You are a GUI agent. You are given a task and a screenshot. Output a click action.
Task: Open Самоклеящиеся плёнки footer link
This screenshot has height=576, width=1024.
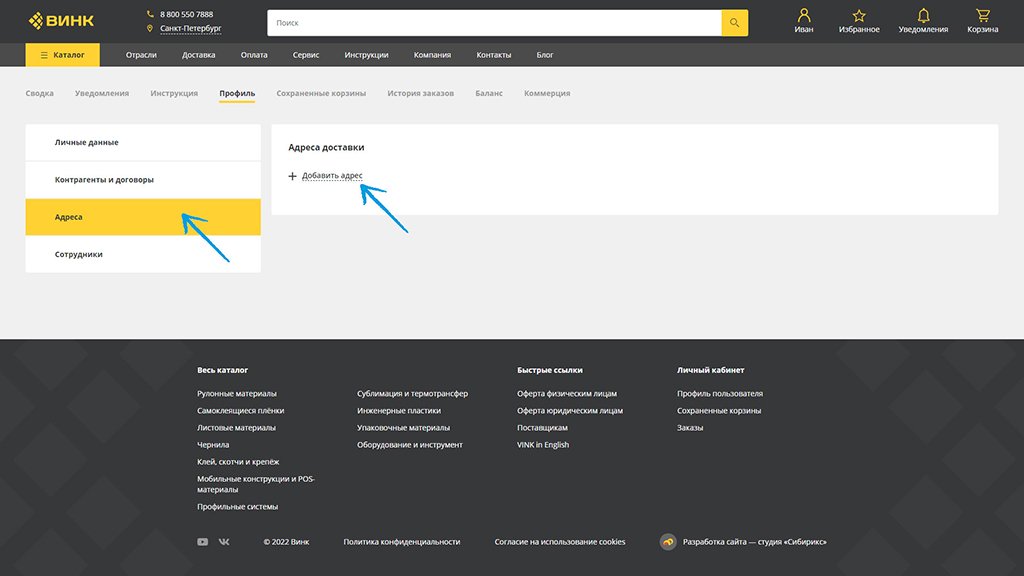(x=240, y=410)
